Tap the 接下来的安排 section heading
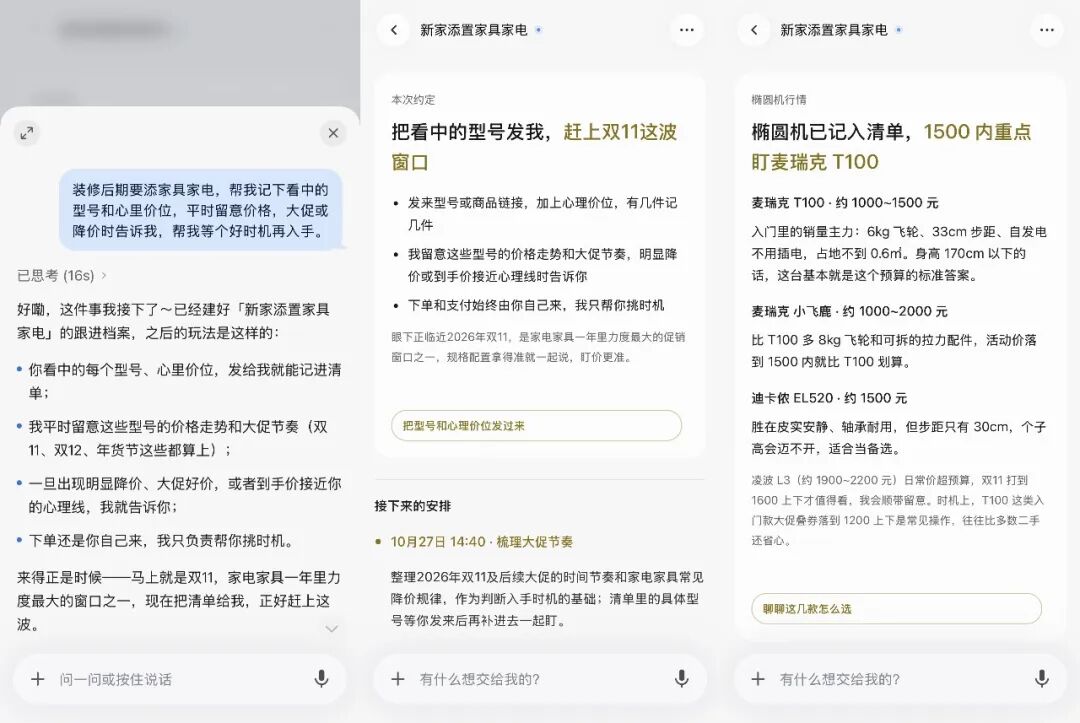The image size is (1080, 723). pos(413,506)
